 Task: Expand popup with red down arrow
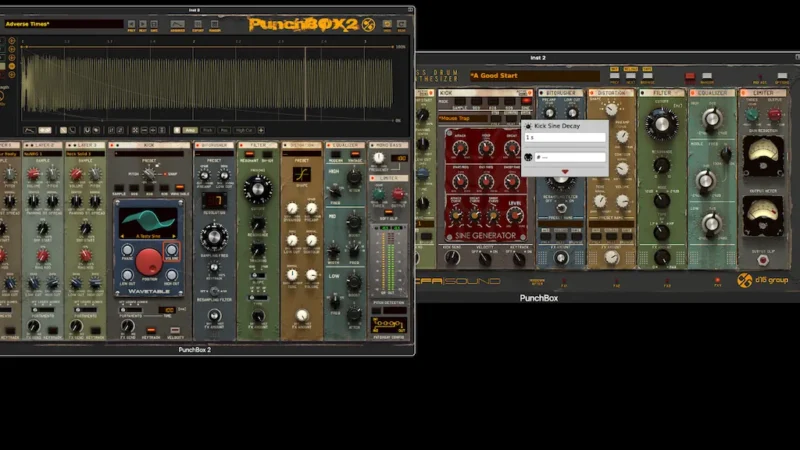coord(565,171)
